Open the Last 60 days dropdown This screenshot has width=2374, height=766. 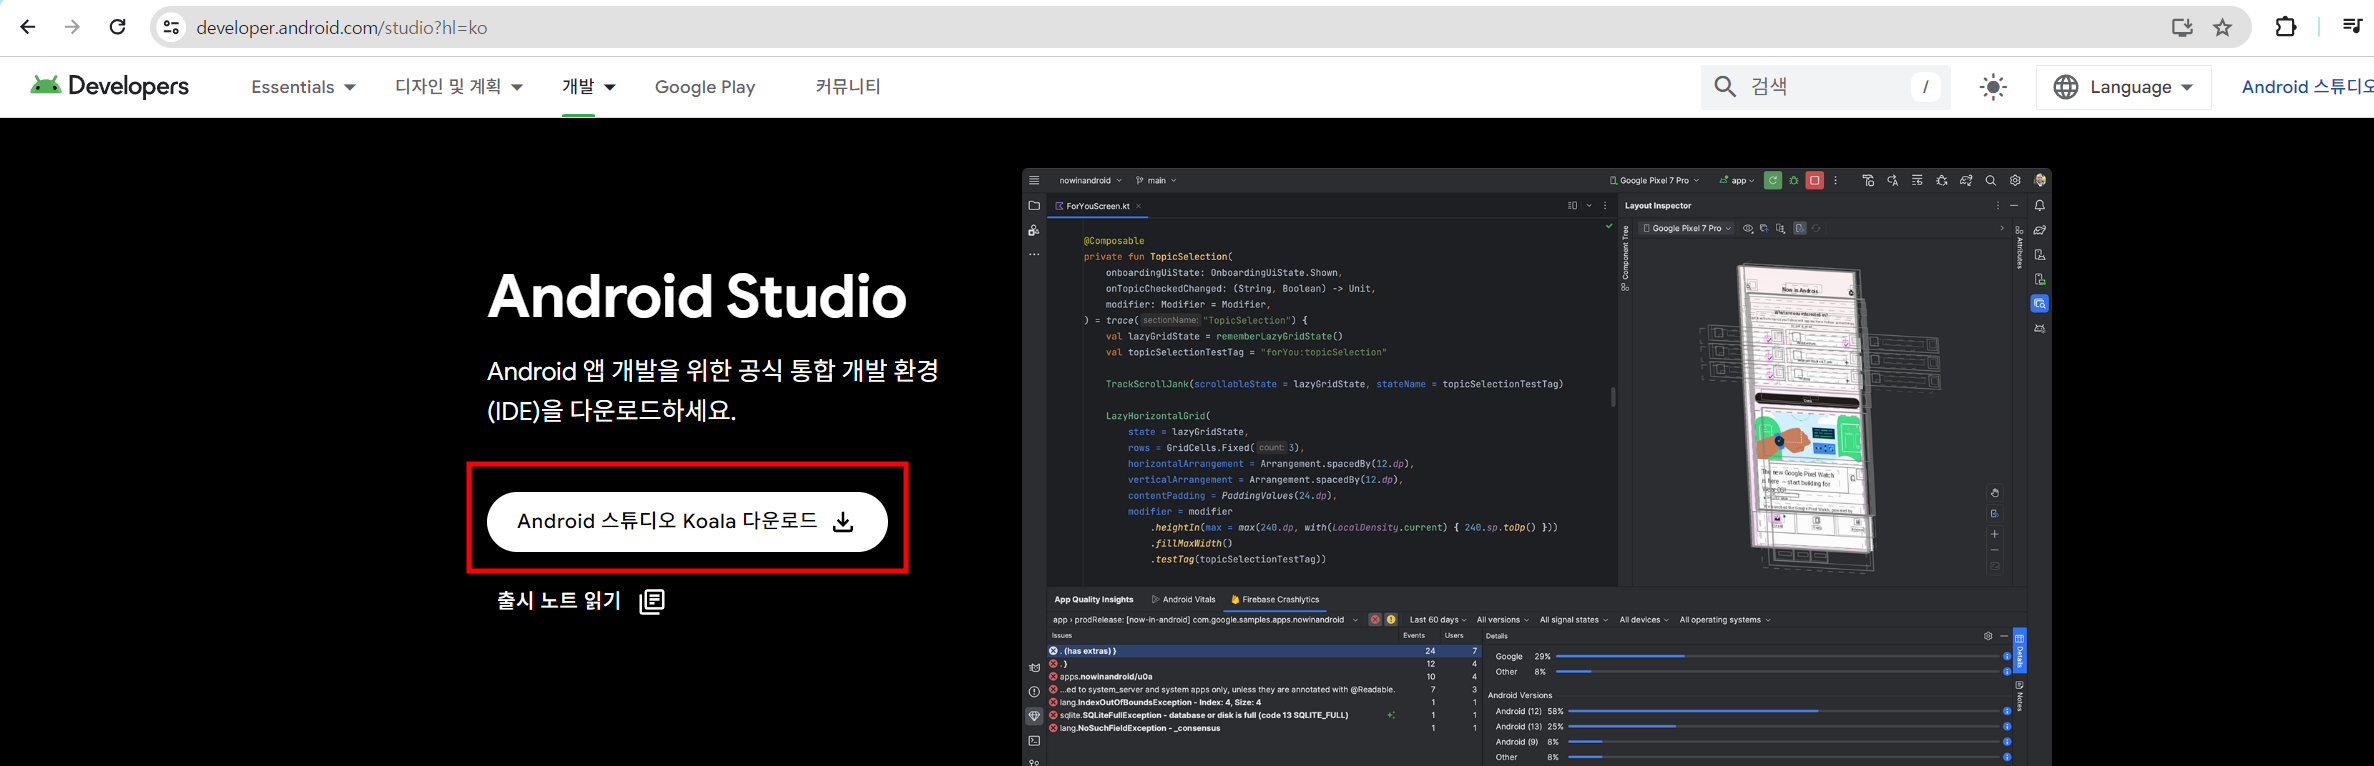[x=1438, y=620]
